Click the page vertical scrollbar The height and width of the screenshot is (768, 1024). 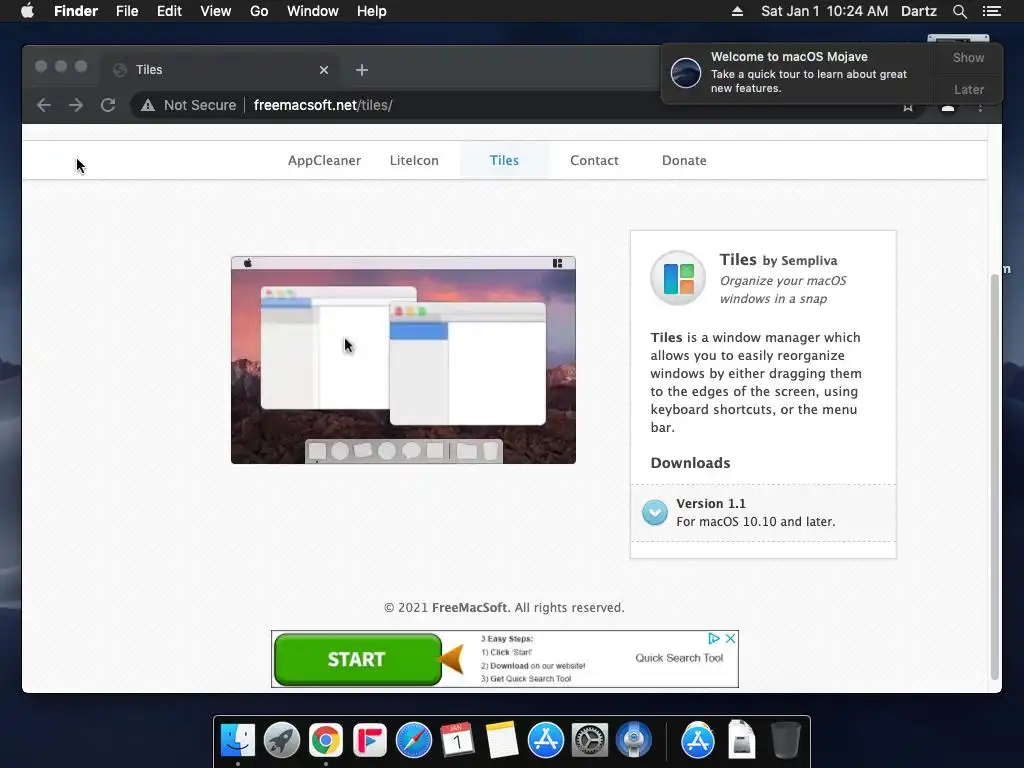[995, 477]
